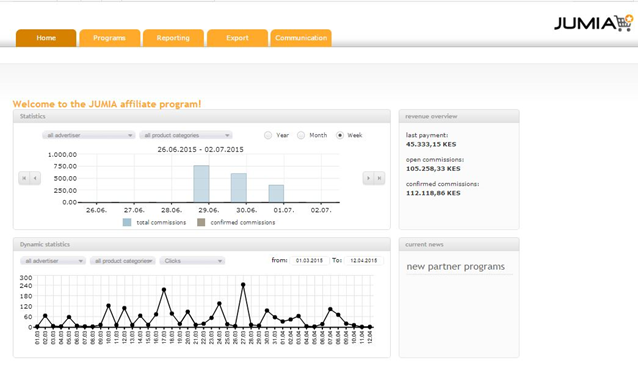Select the Week radio button
Image resolution: width=638 pixels, height=380 pixels.
tap(340, 135)
